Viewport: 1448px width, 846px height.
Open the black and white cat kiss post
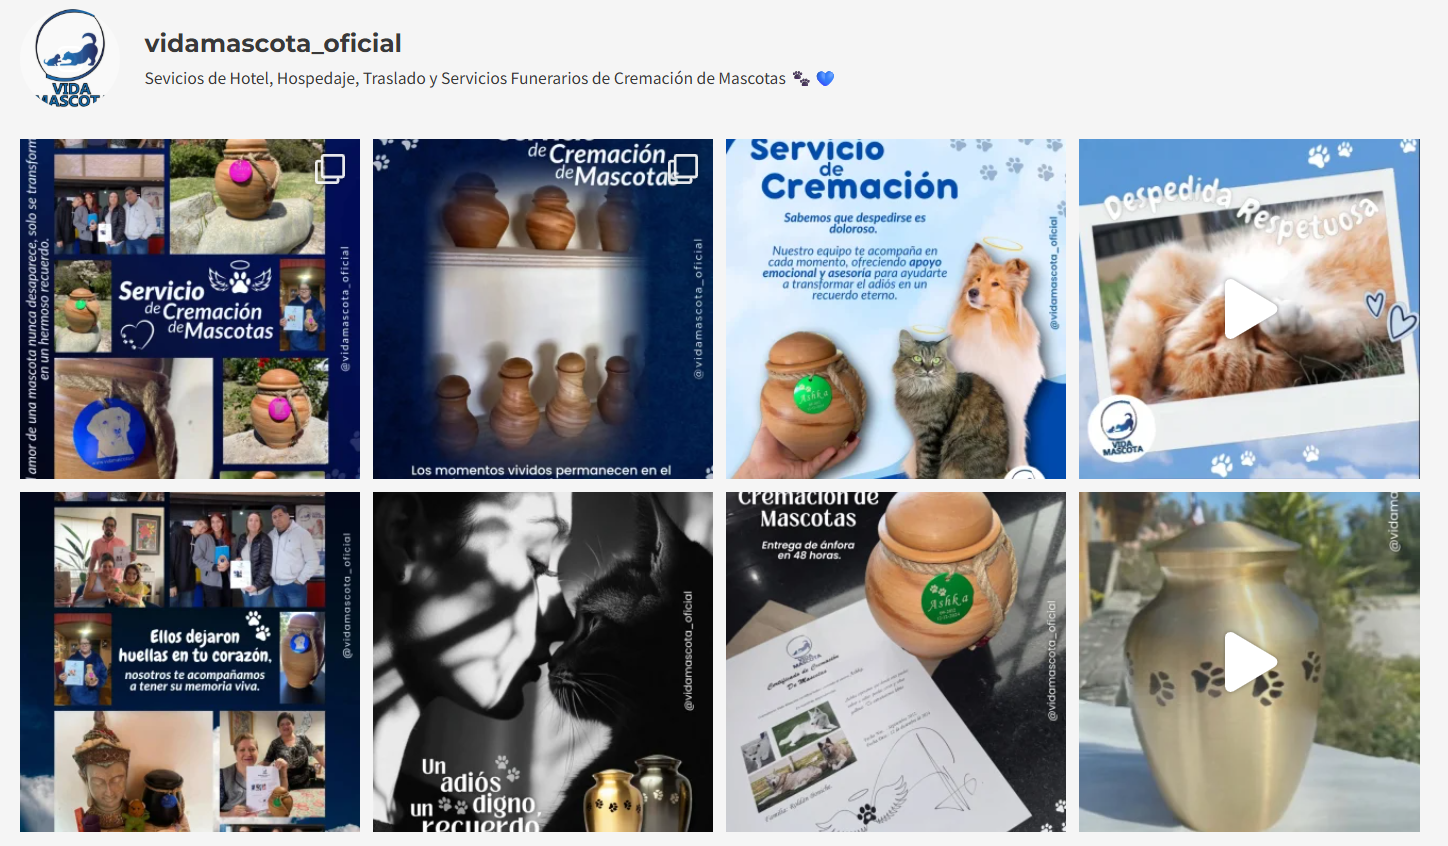click(543, 662)
